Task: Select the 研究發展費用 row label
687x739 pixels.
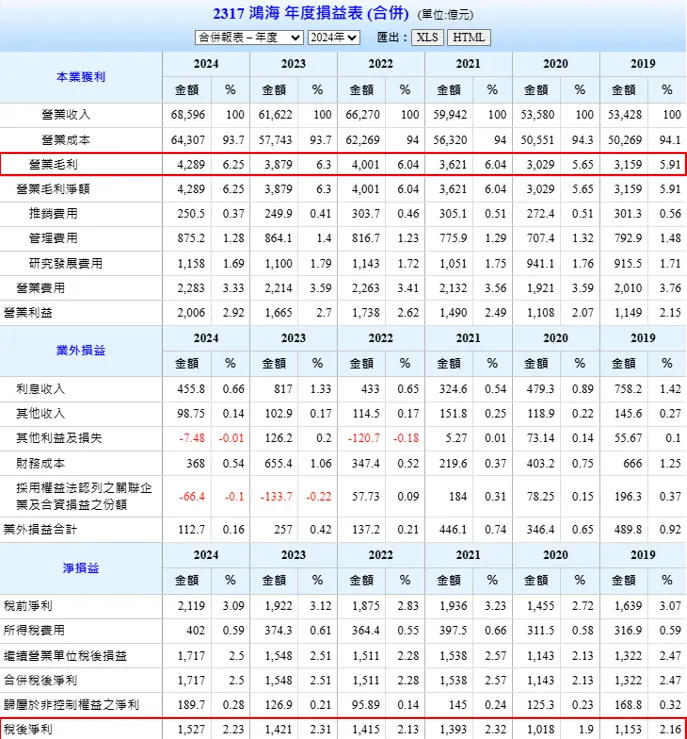Action: [x=65, y=263]
